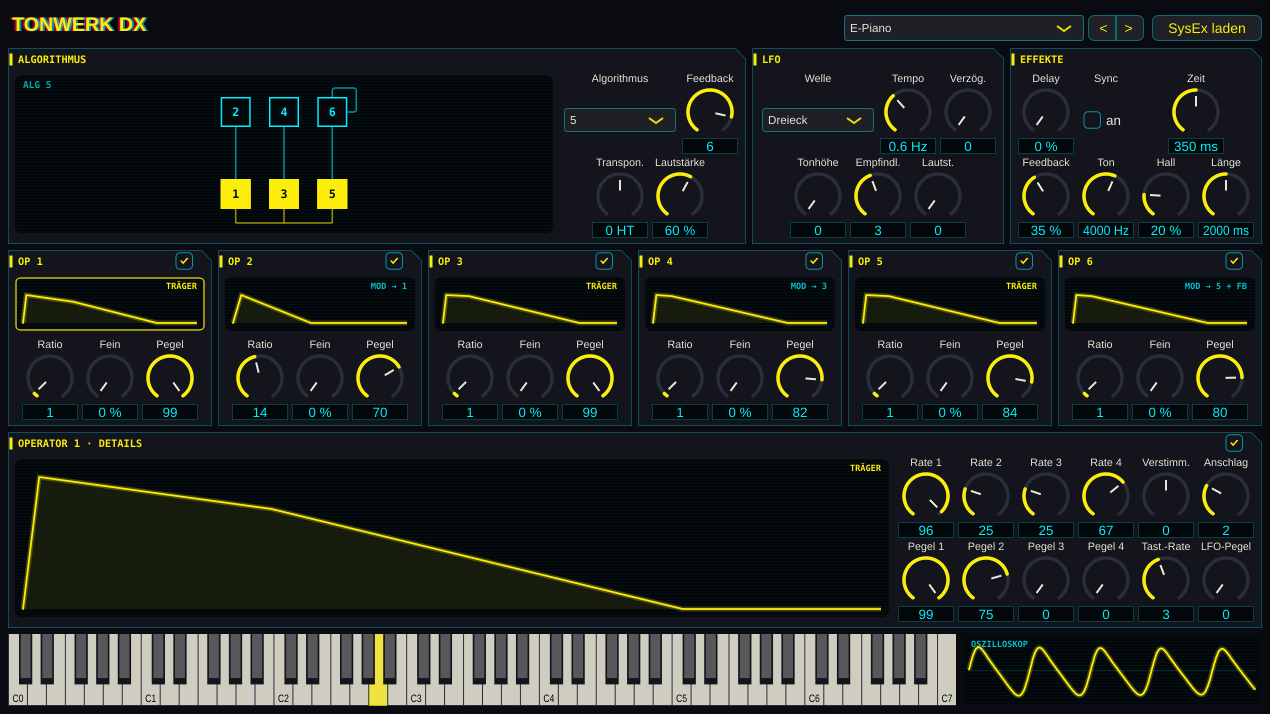1270x714 pixels.
Task: Click the Oszilloskop waveform display
Action: click(x=1113, y=670)
